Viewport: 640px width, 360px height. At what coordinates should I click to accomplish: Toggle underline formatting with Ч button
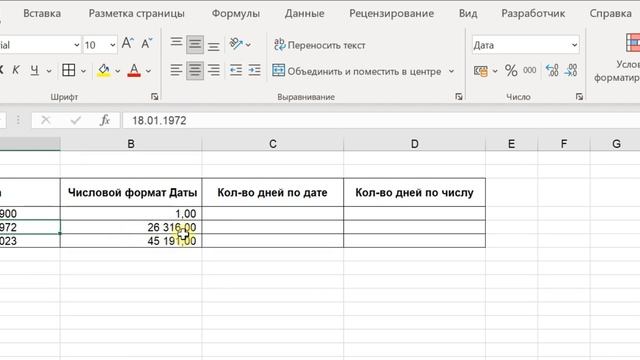[35, 71]
